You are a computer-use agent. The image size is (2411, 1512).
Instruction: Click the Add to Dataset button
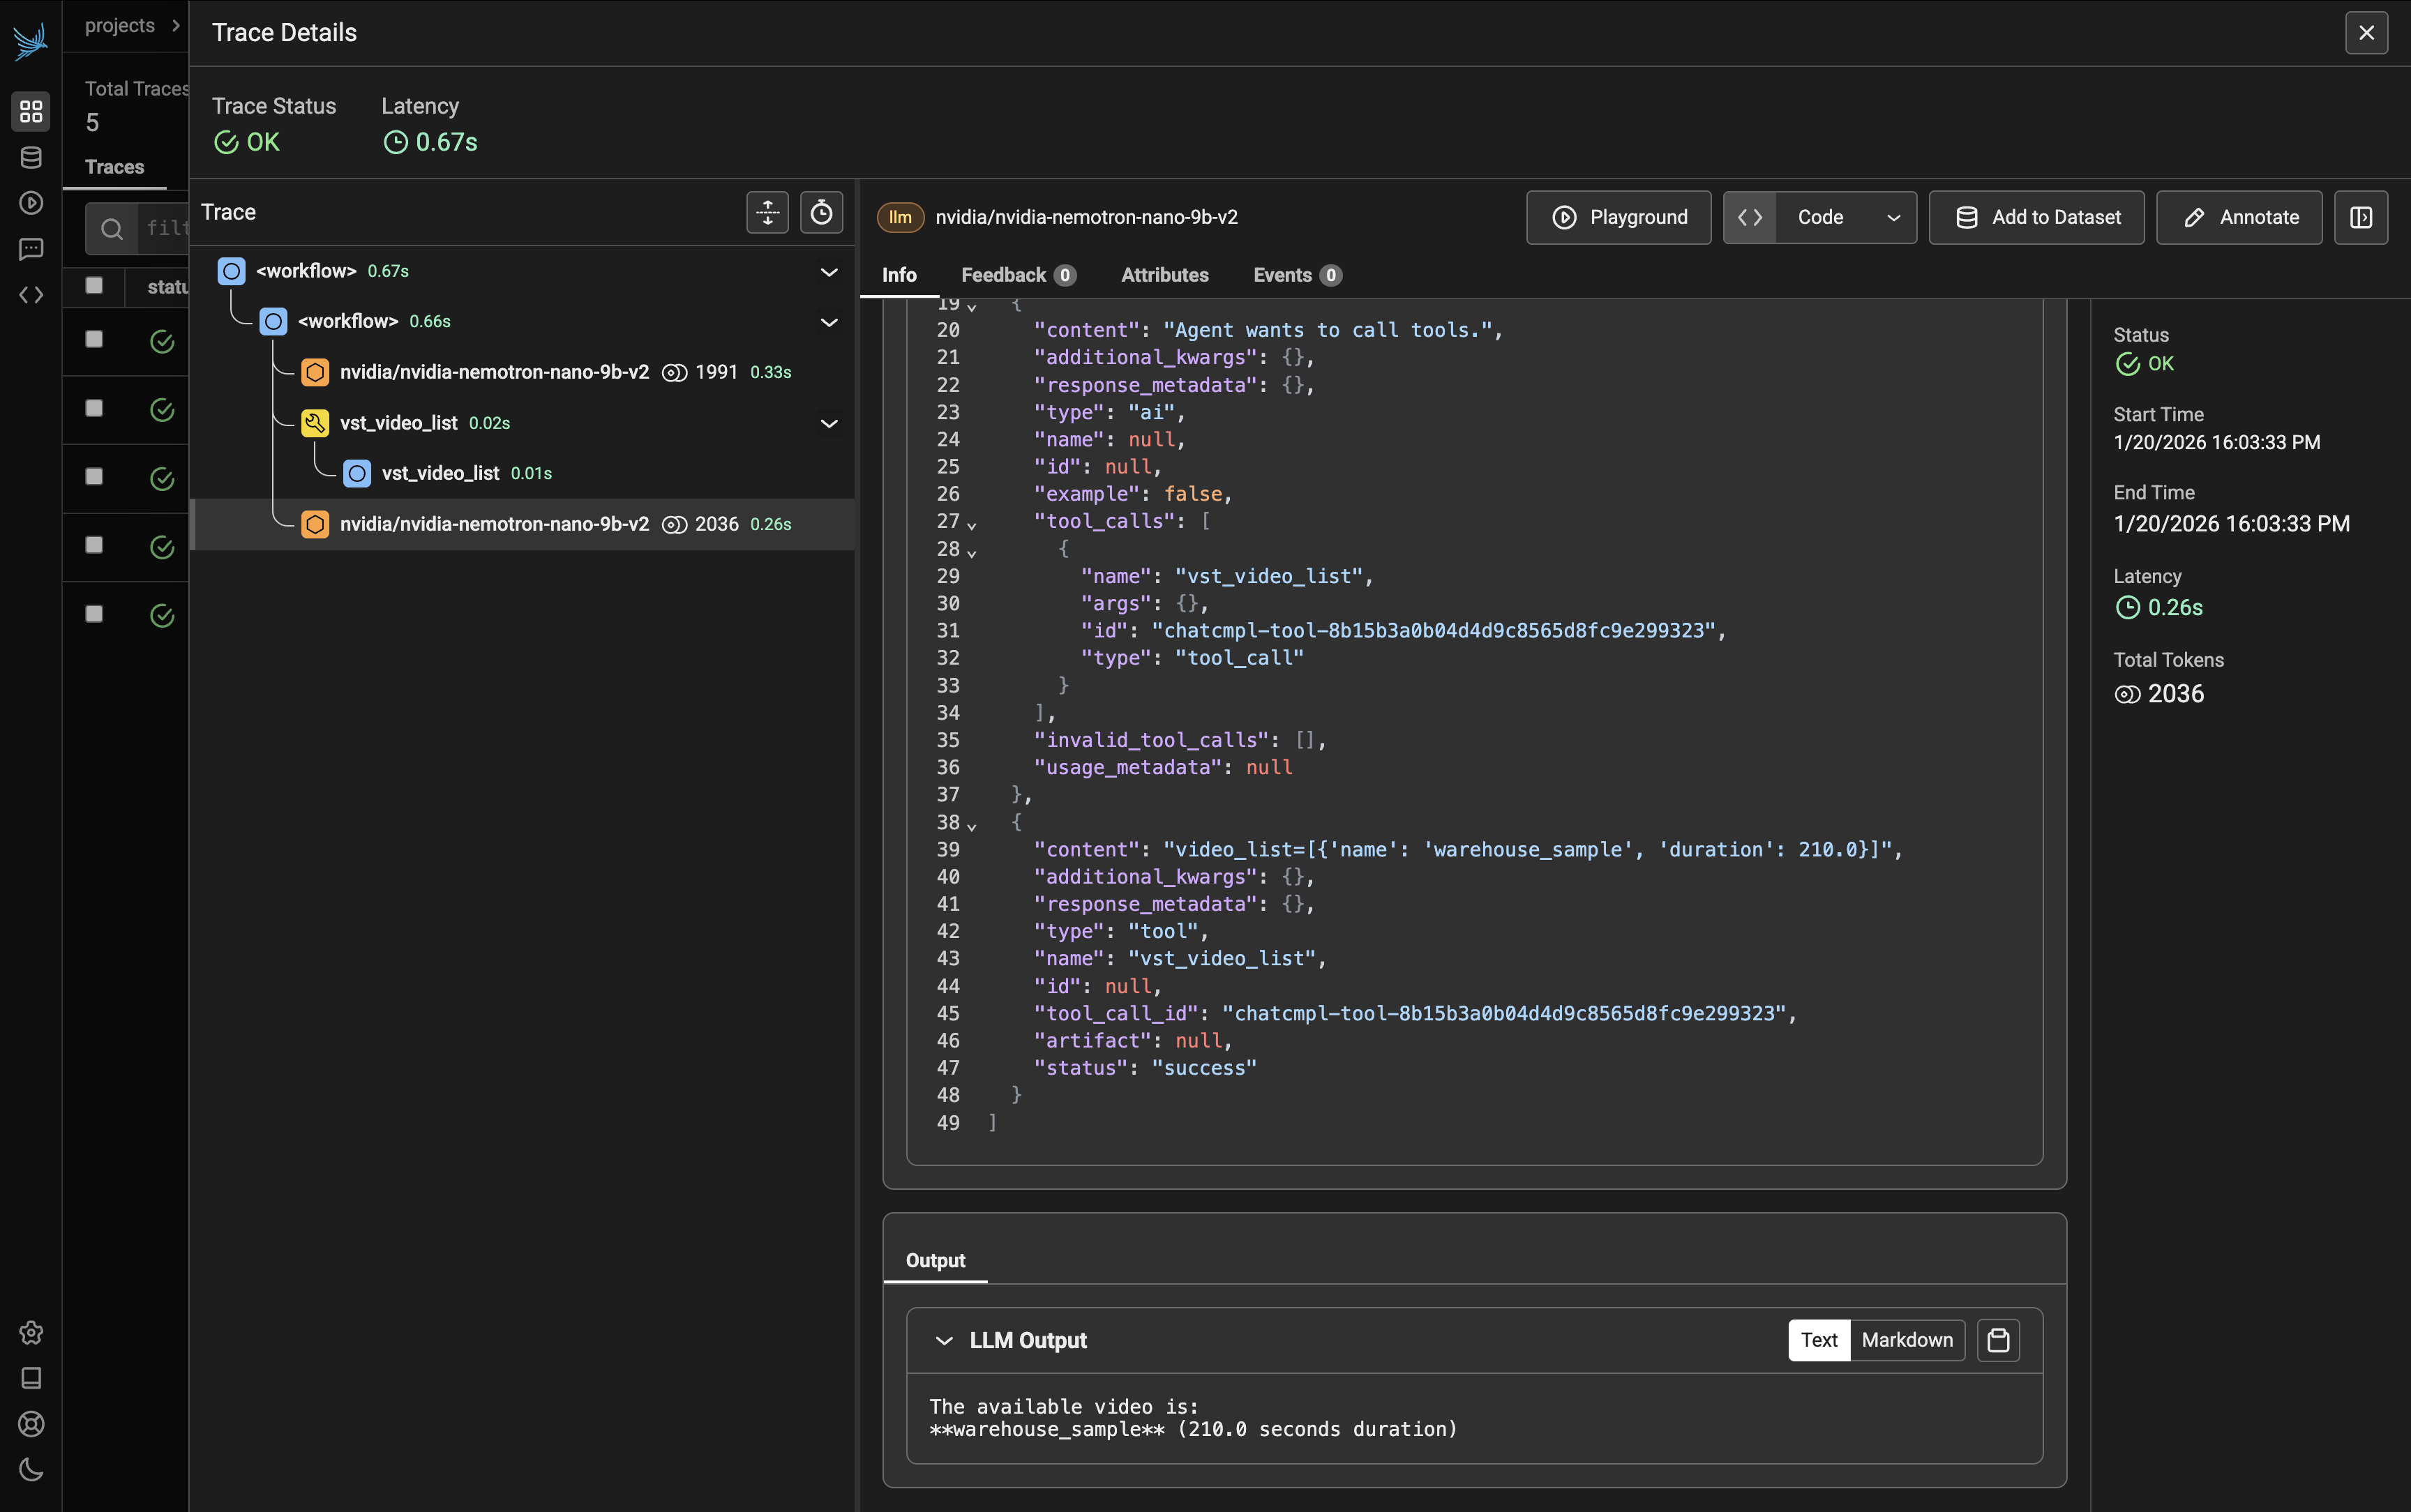point(2036,217)
